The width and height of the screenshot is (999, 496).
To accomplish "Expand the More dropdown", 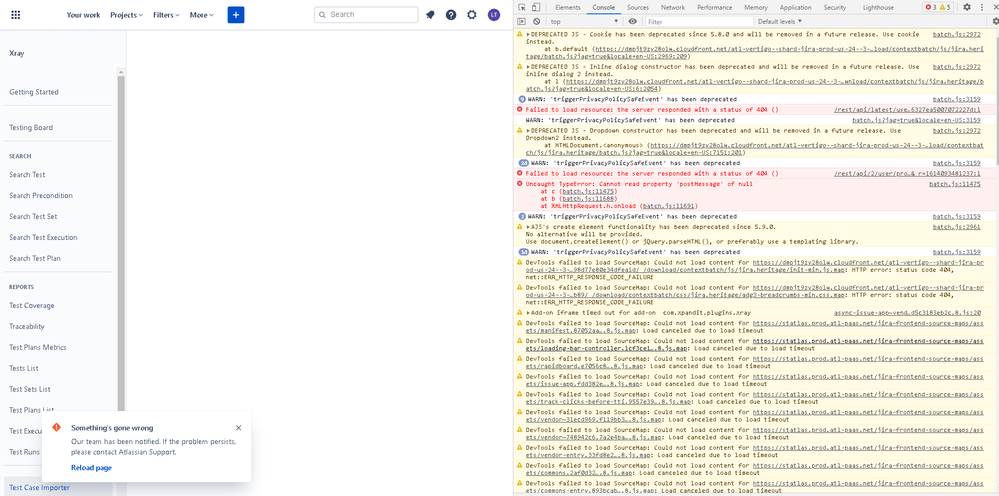I will coord(201,15).
